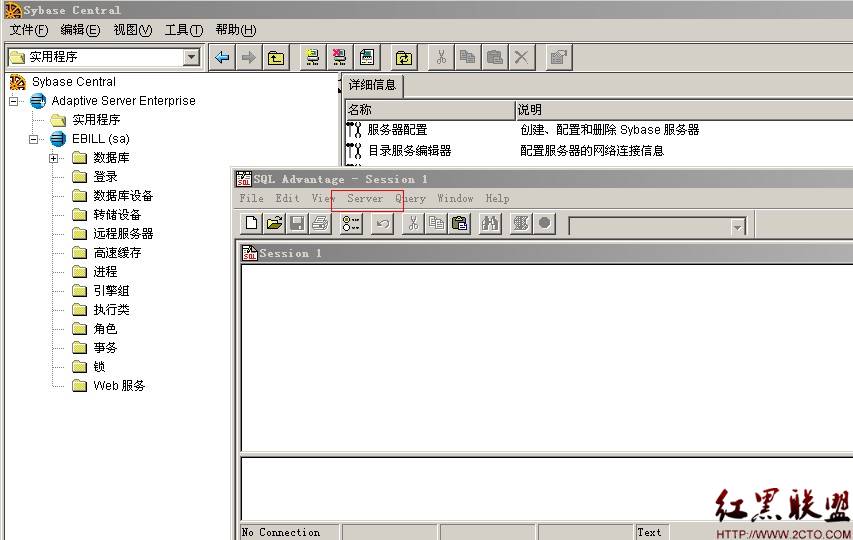This screenshot has width=853, height=540.
Task: Select the 目录服务编辑器 list entry
Action: (x=409, y=151)
